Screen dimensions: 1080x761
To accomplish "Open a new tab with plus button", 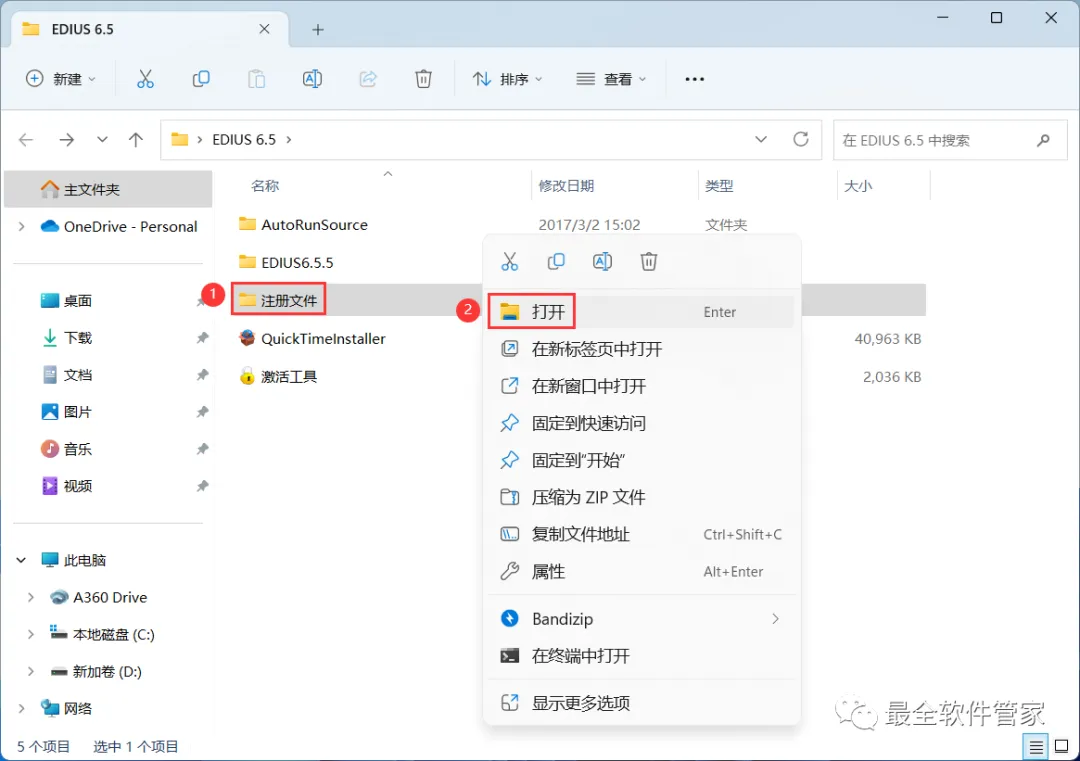I will pos(318,30).
